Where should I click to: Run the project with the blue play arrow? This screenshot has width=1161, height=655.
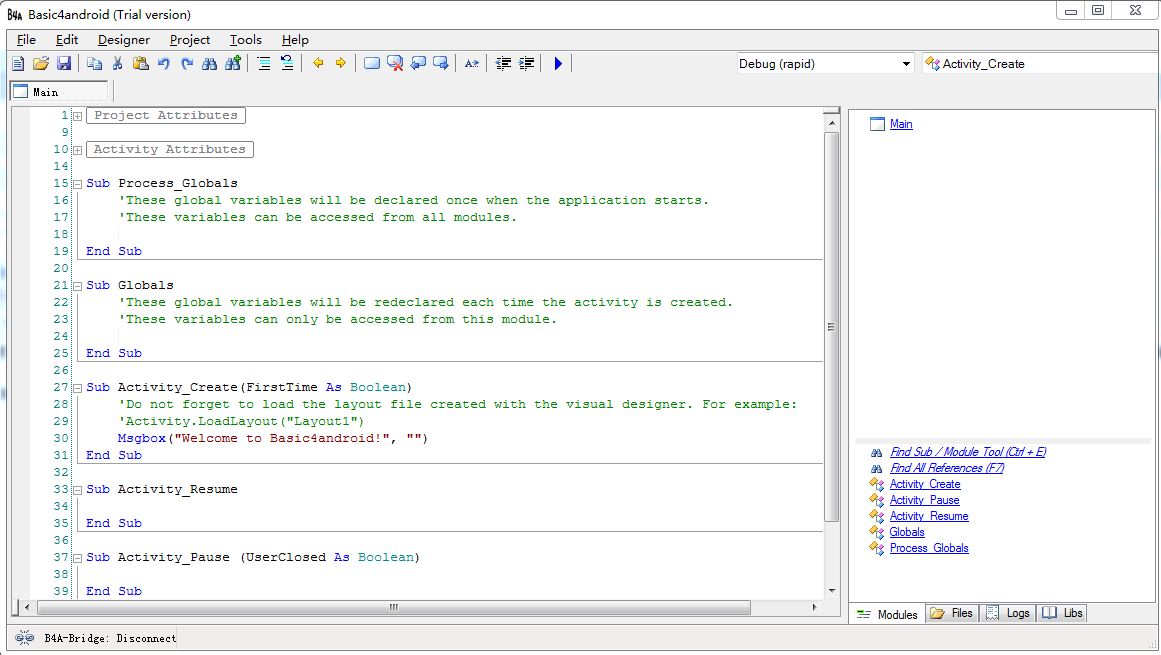558,64
